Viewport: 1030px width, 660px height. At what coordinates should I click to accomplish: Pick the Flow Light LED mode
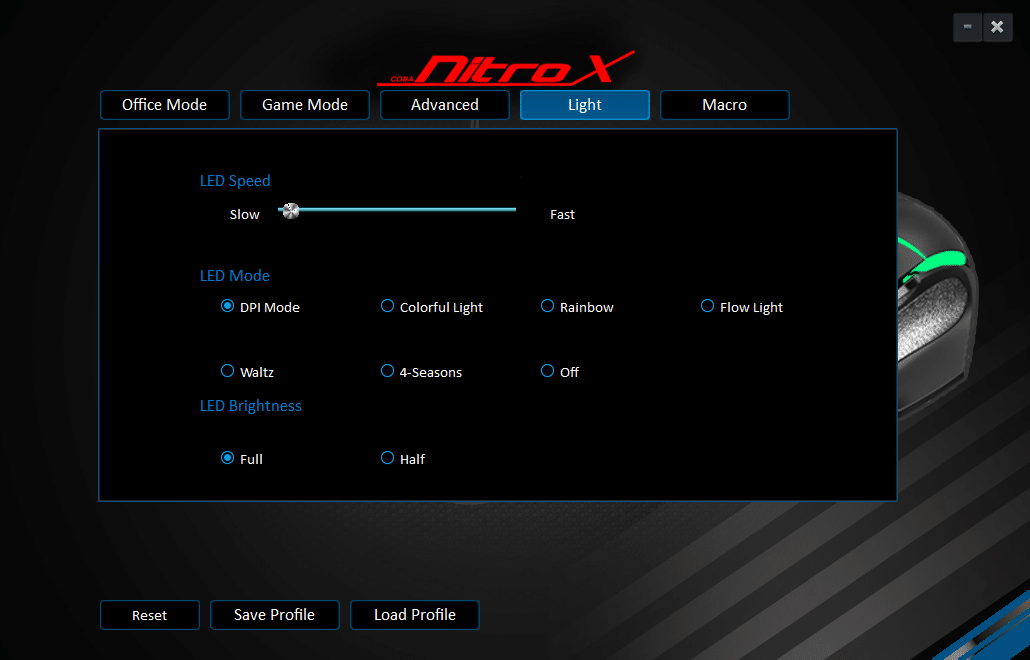708,307
